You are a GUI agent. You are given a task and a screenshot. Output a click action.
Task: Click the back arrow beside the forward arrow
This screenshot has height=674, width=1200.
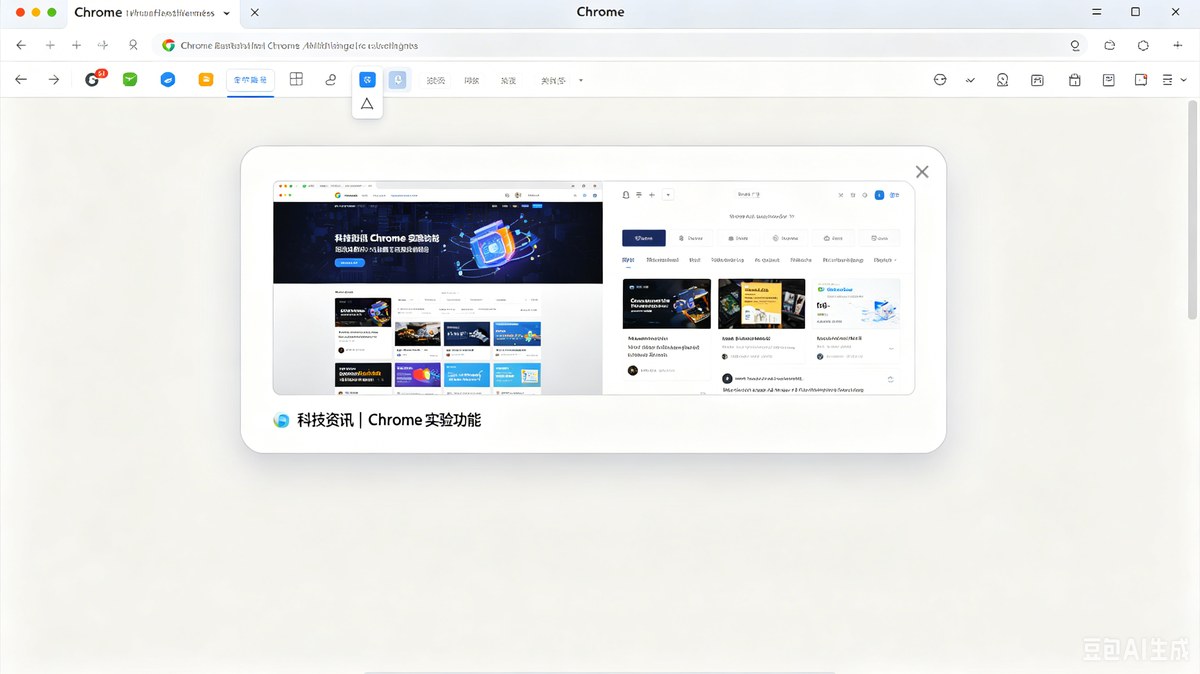pyautogui.click(x=21, y=80)
